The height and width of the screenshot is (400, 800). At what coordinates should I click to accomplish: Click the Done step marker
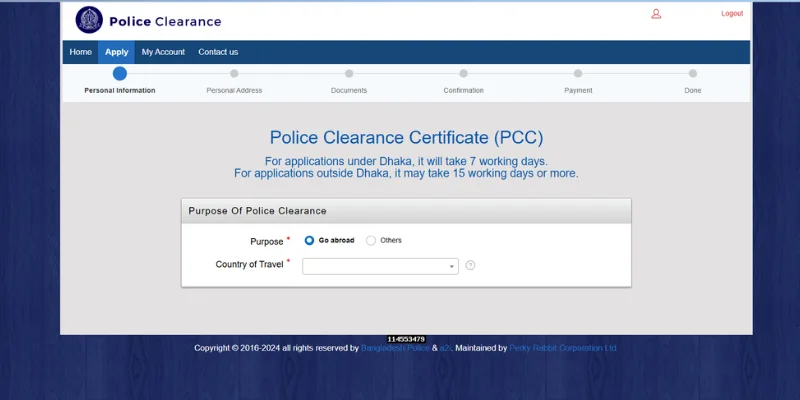pos(693,73)
